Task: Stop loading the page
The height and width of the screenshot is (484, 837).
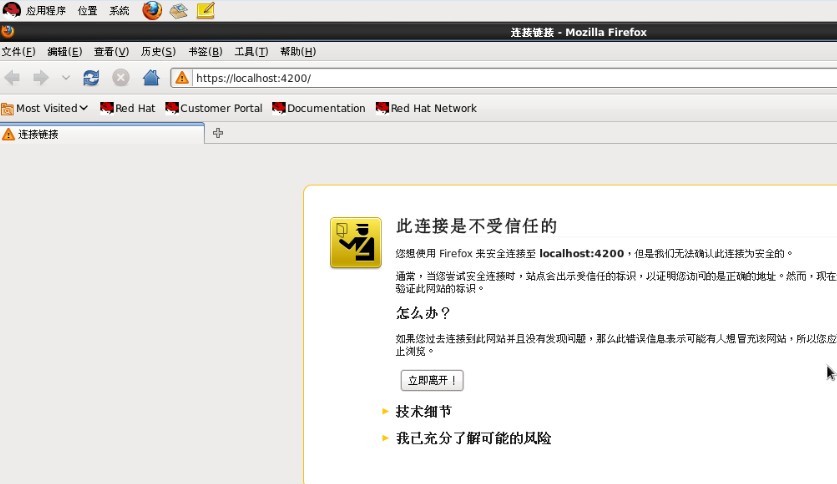Action: (121, 78)
